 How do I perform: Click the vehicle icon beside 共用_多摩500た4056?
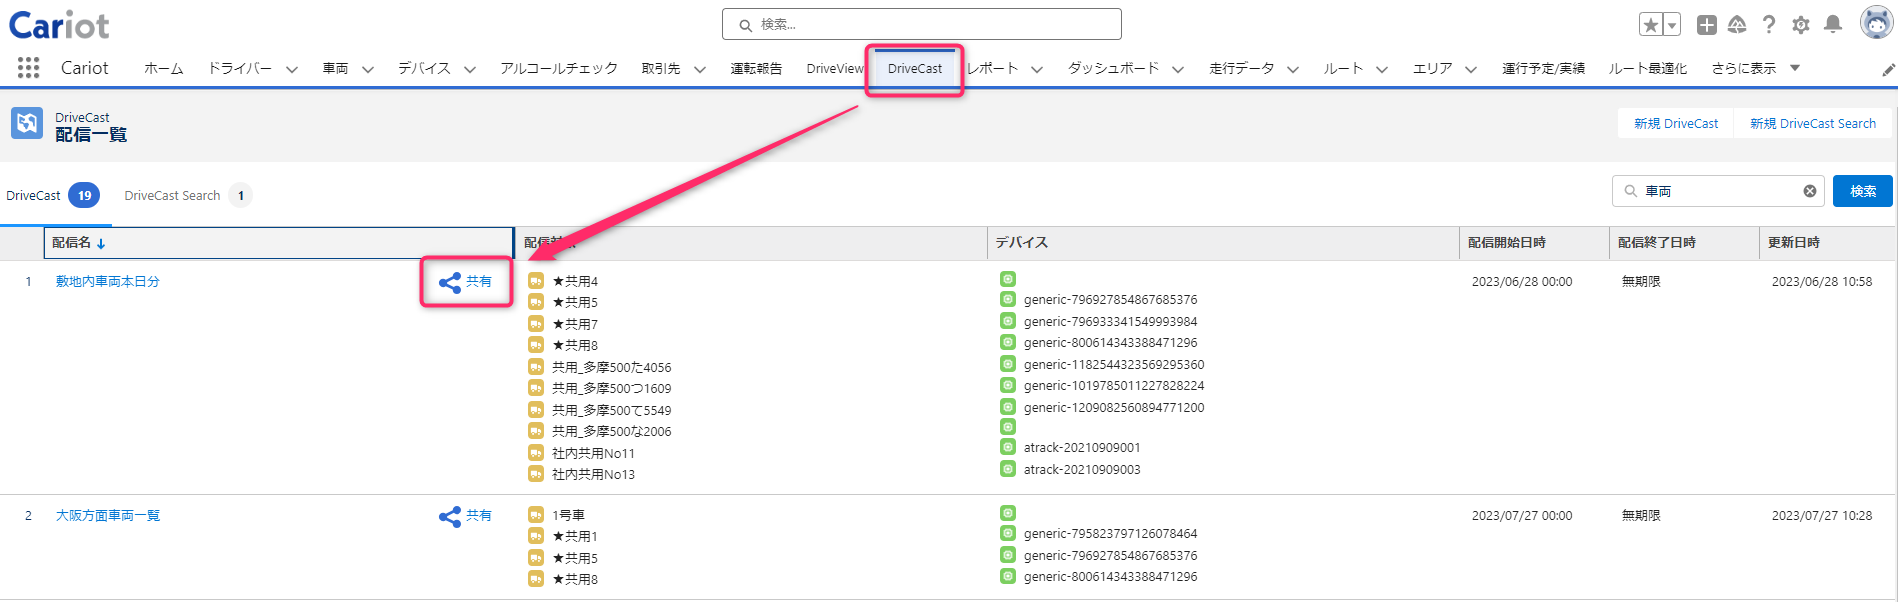click(536, 367)
